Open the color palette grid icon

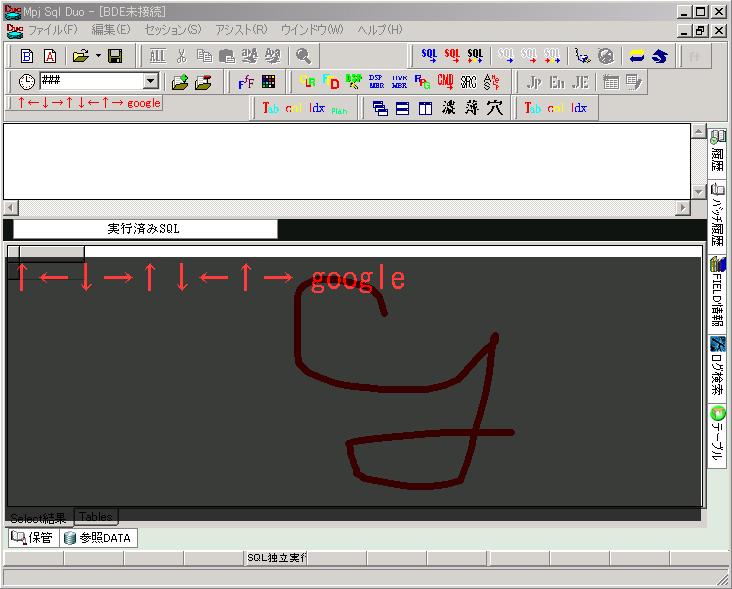[x=268, y=82]
